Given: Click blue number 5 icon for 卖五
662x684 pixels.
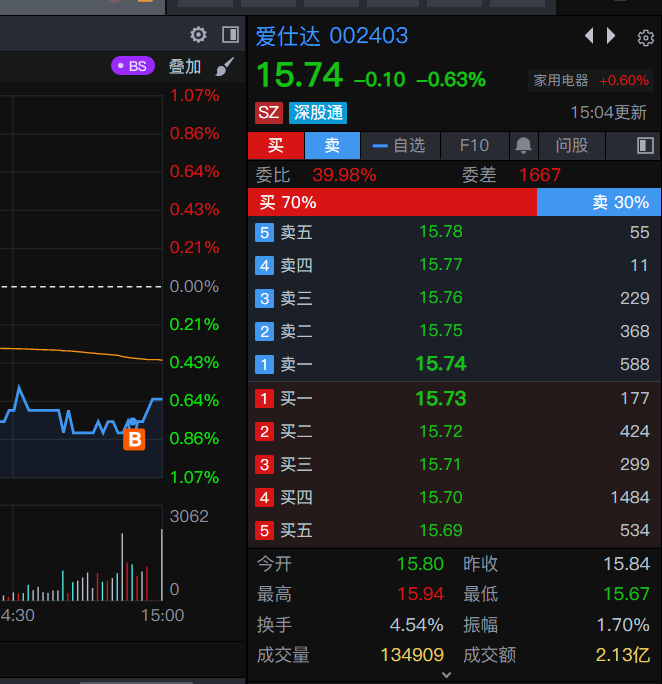Looking at the screenshot, I should [x=264, y=233].
